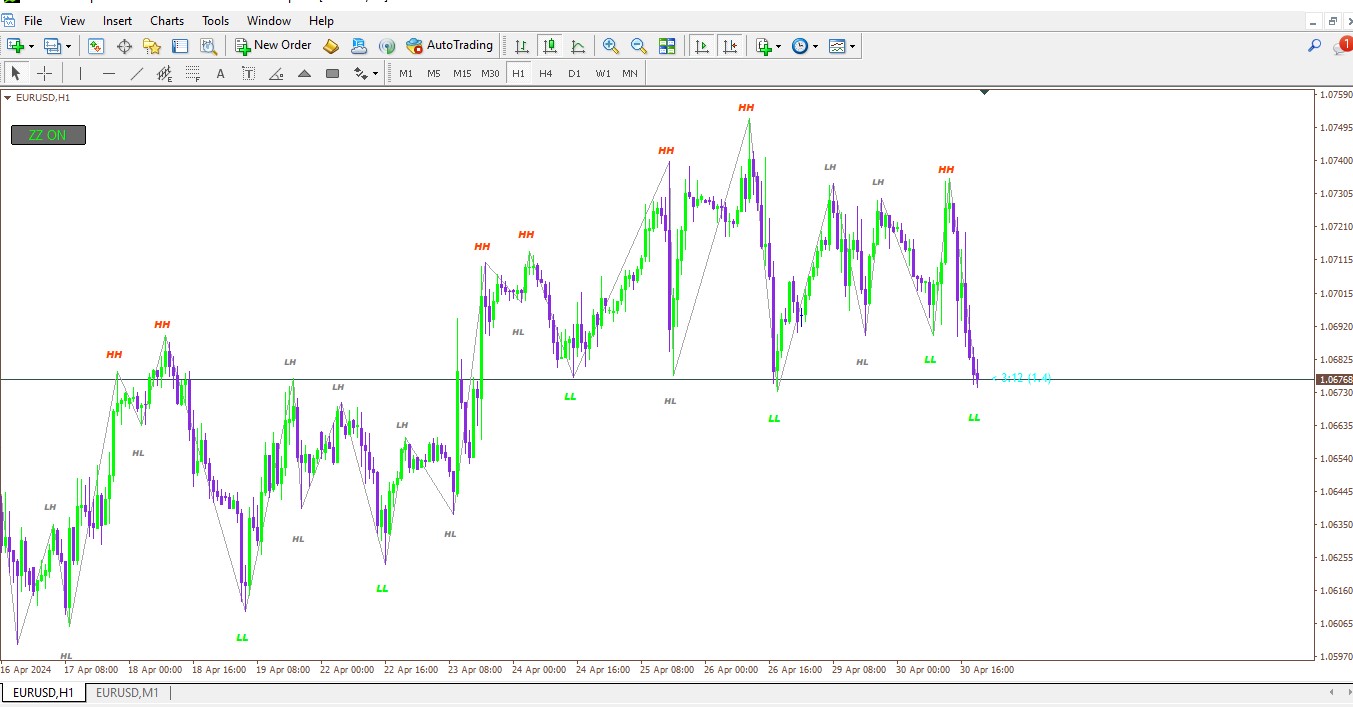Select the Fibonacci retracement tool
This screenshot has width=1353, height=707.
pyautogui.click(x=193, y=73)
